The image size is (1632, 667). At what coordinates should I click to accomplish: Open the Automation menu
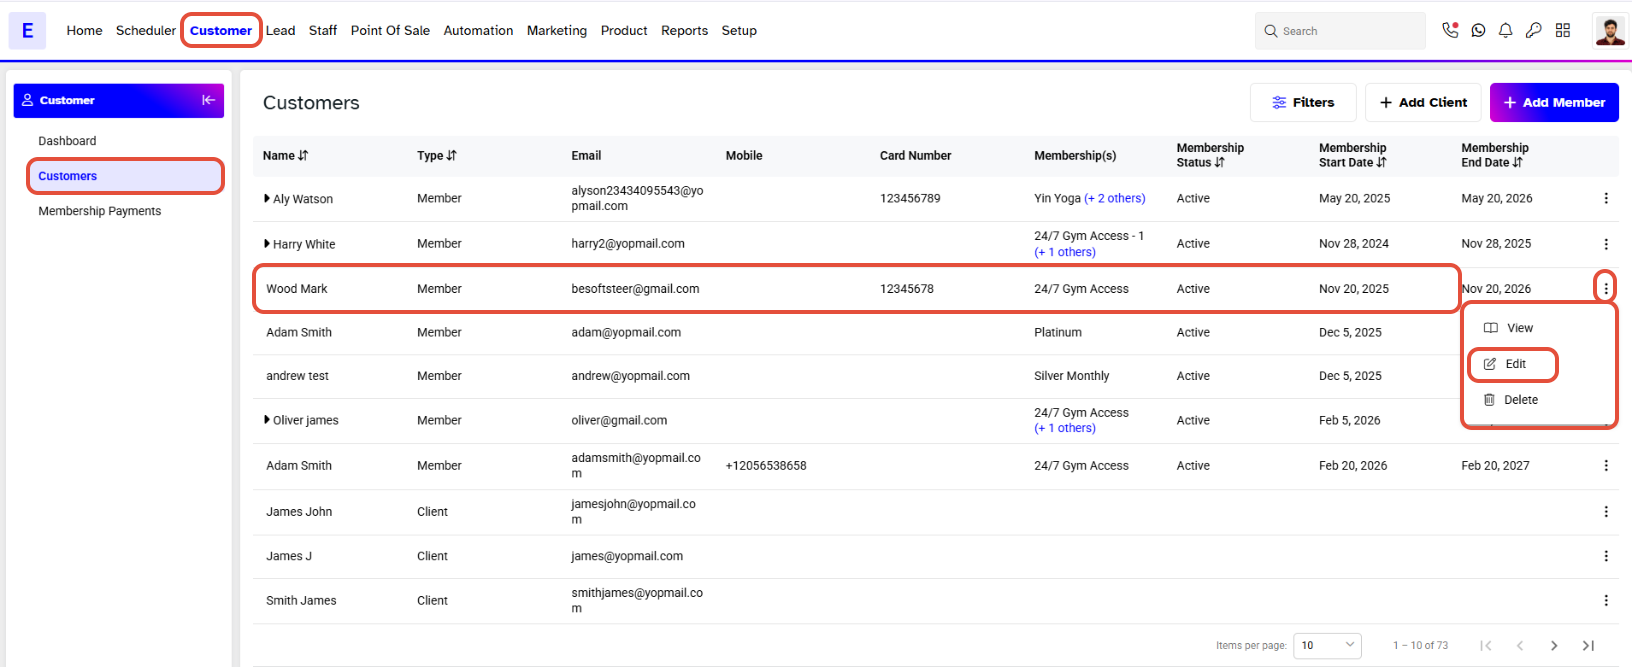click(478, 31)
